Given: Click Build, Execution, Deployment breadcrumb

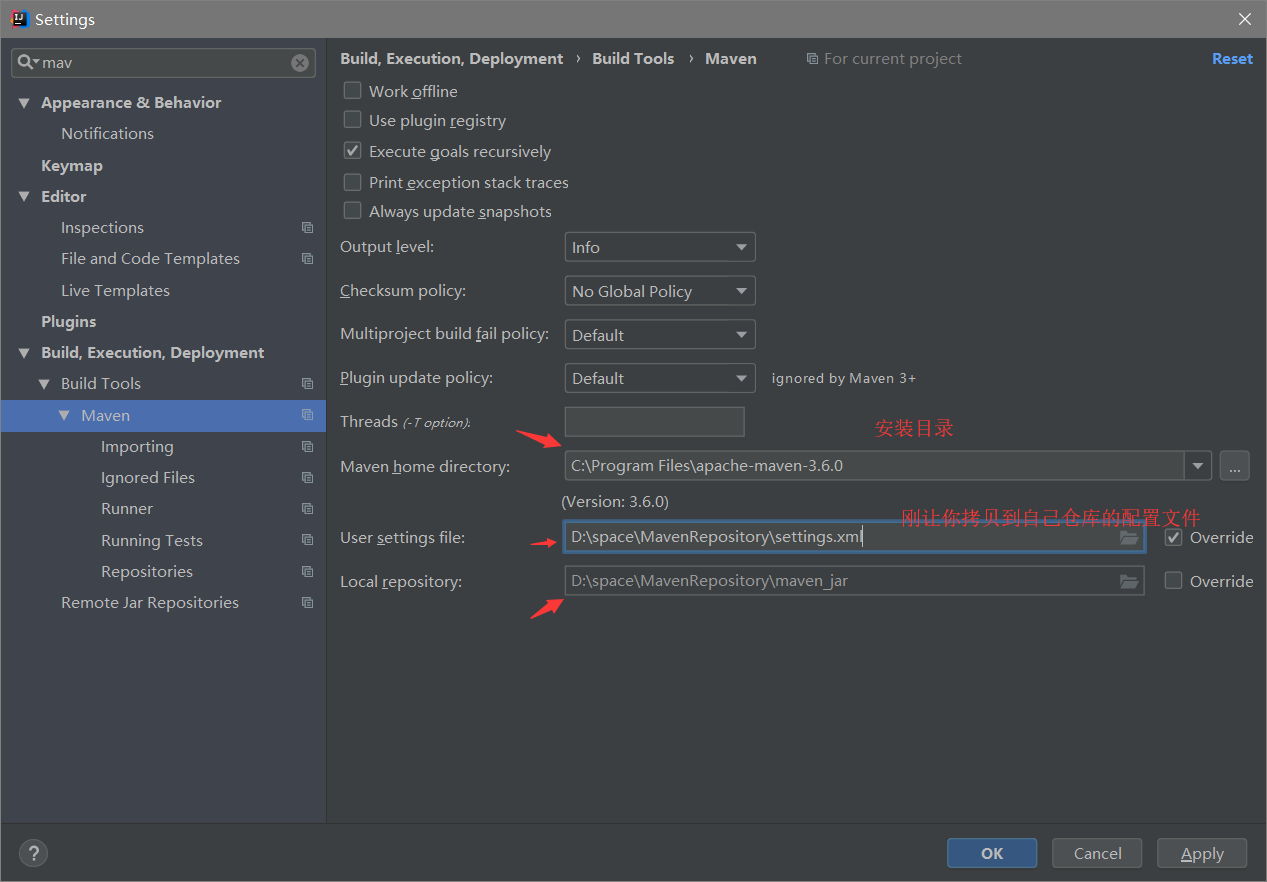Looking at the screenshot, I should 452,59.
